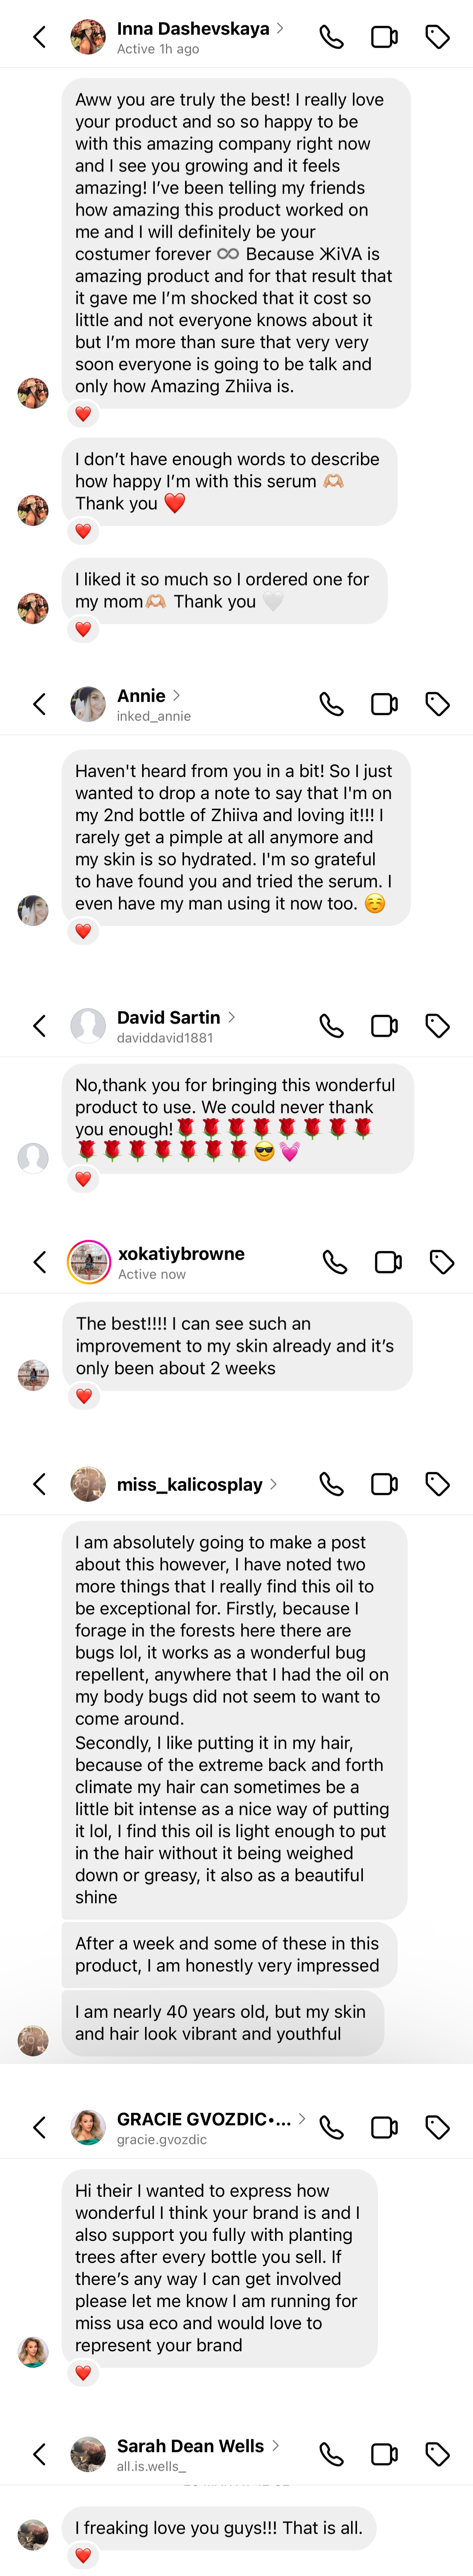
Task: Go back from xokatiybrowne's chat
Action: pos(40,1262)
